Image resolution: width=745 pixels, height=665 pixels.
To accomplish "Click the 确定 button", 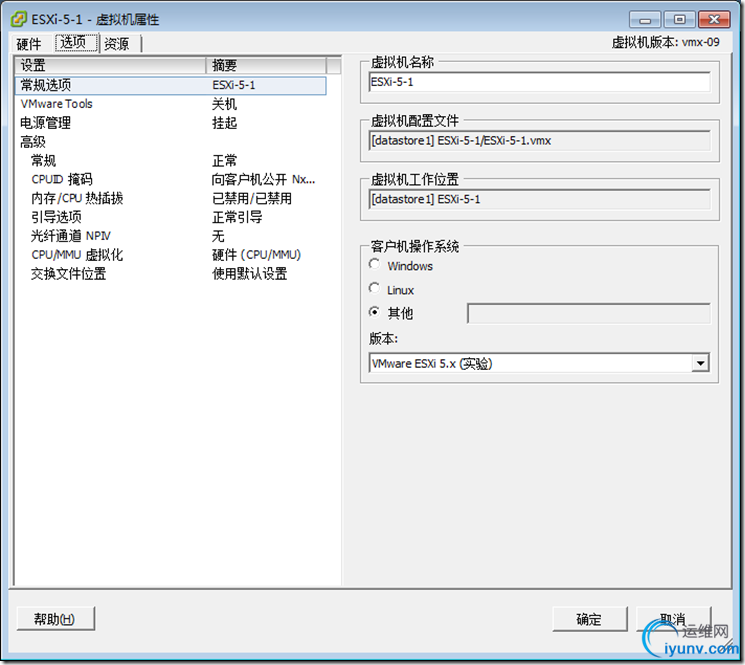I will (589, 618).
